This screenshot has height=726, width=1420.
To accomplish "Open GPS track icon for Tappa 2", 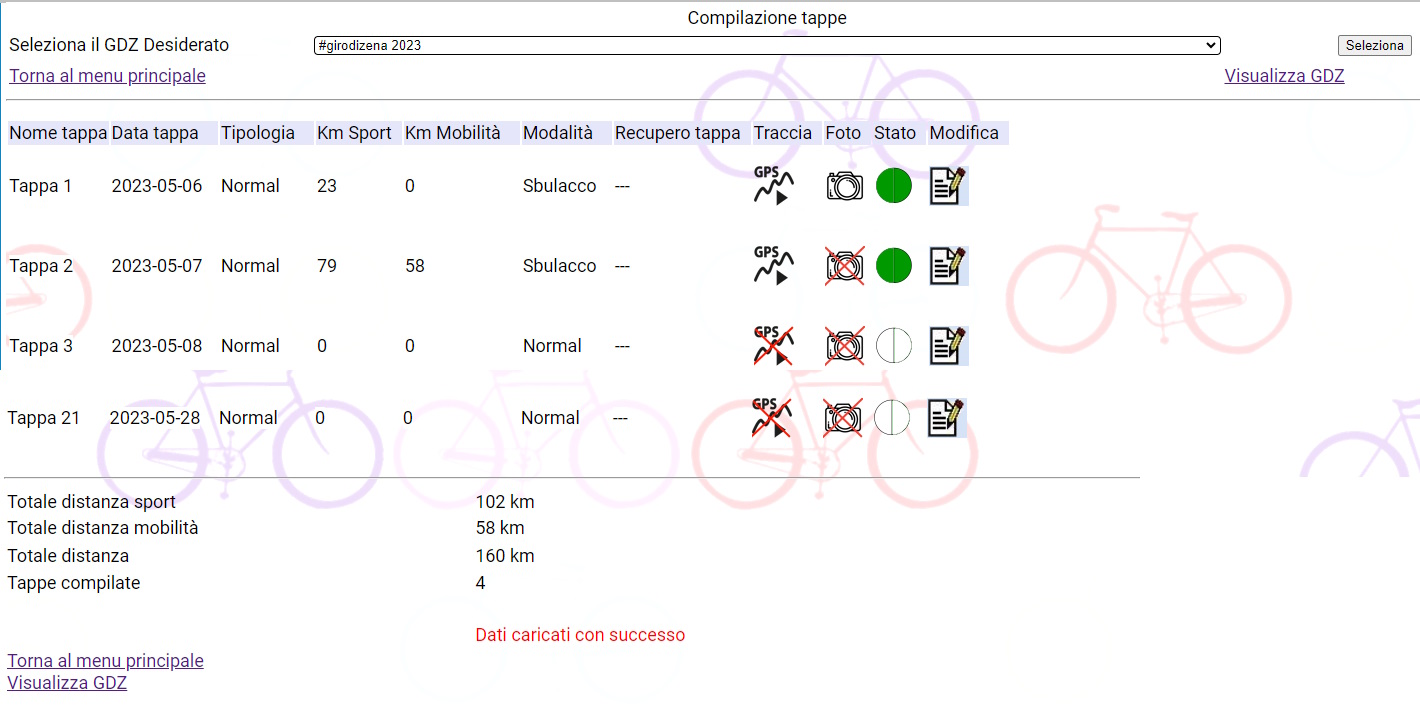I will [772, 266].
